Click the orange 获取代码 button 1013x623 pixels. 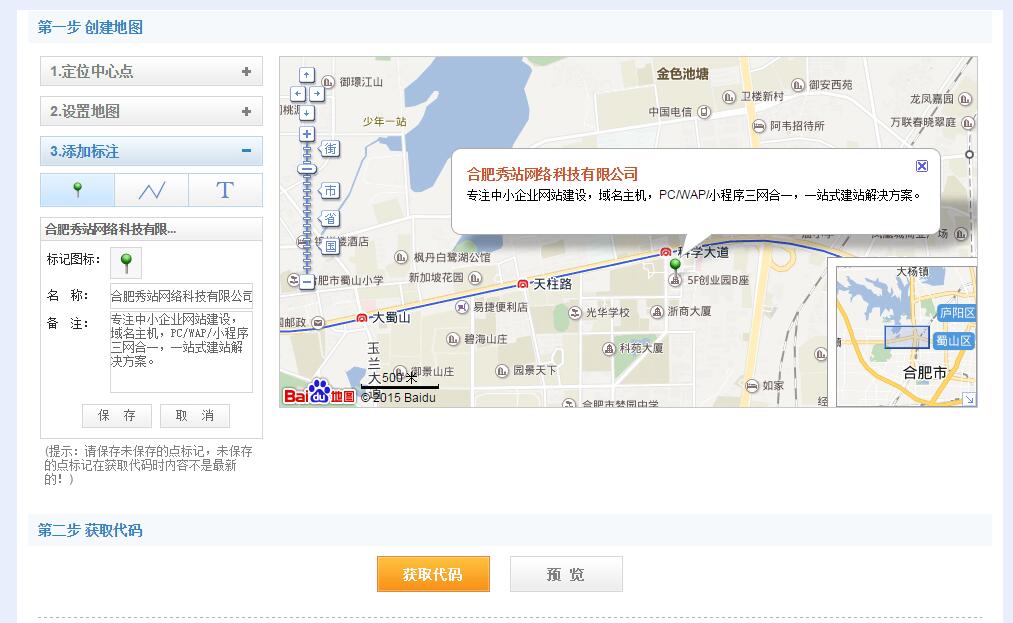tap(433, 574)
